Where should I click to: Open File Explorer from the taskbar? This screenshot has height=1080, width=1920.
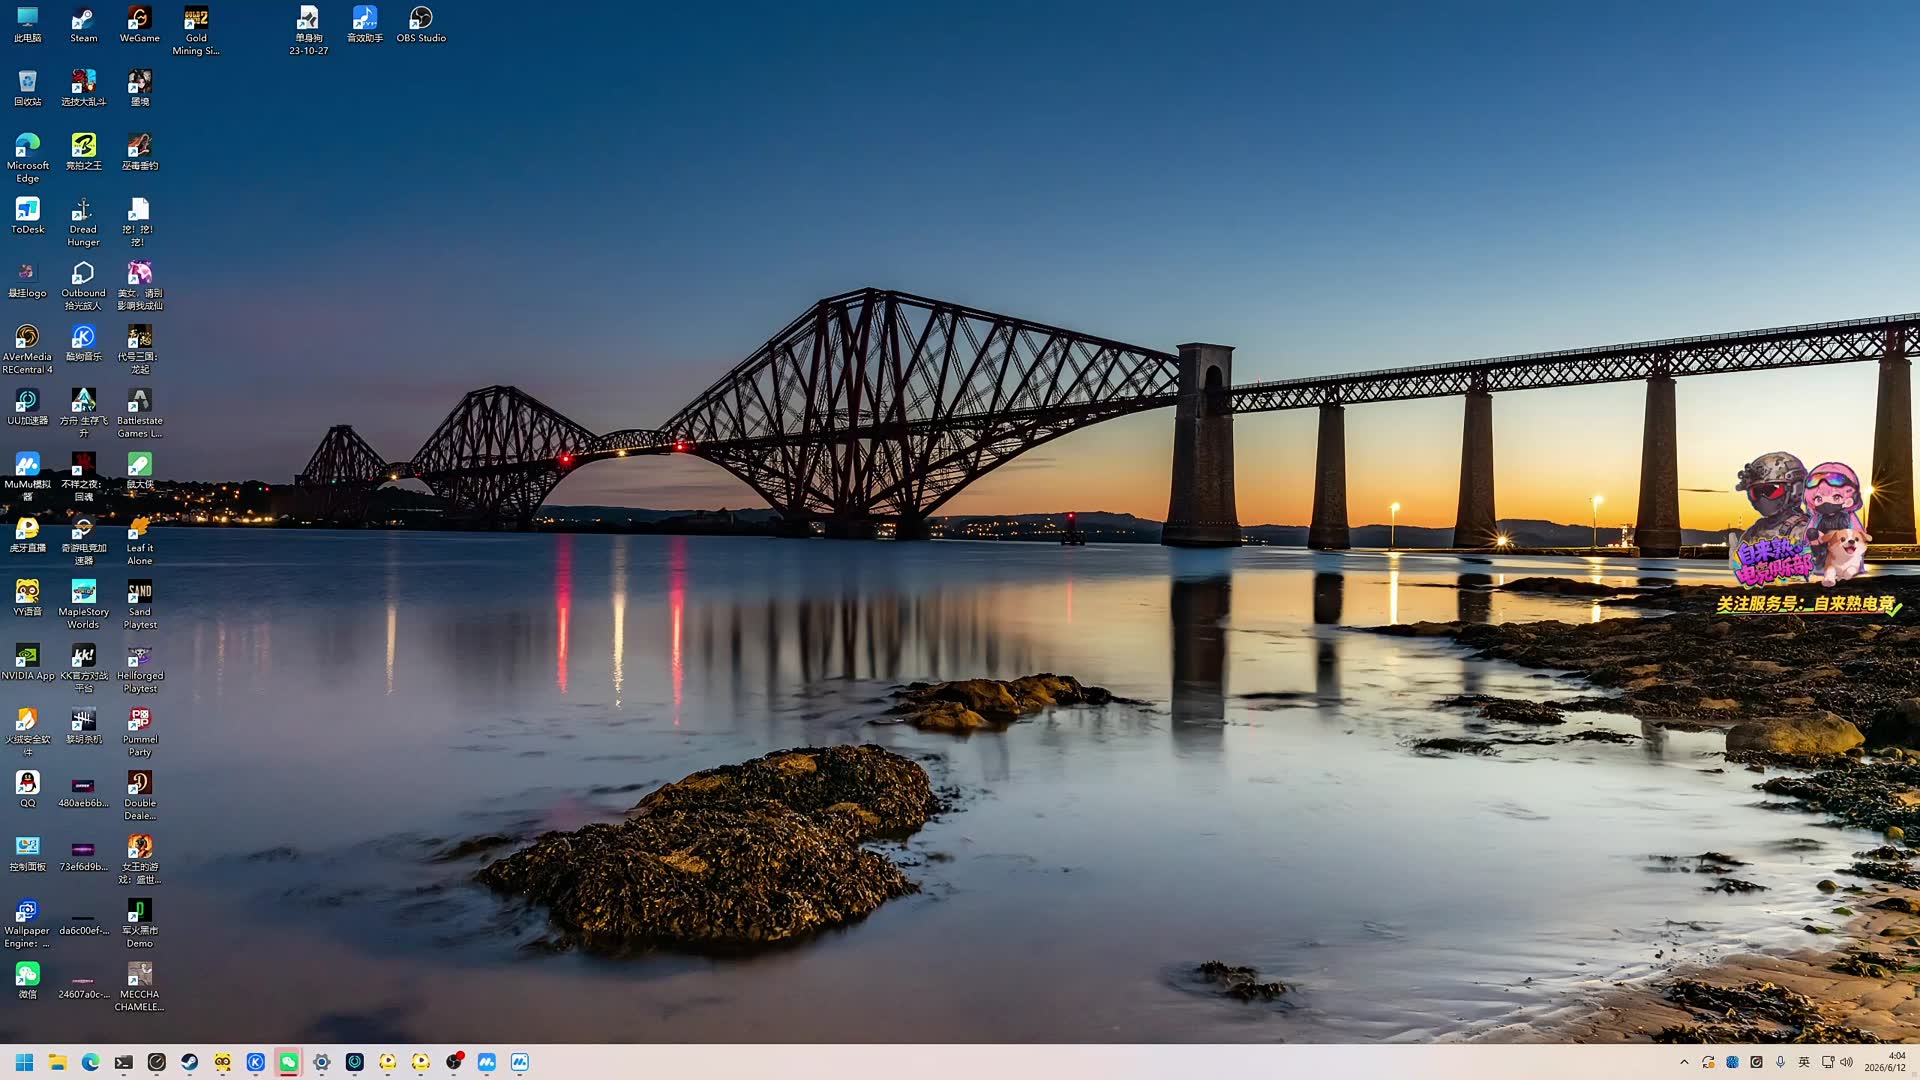(x=57, y=1062)
